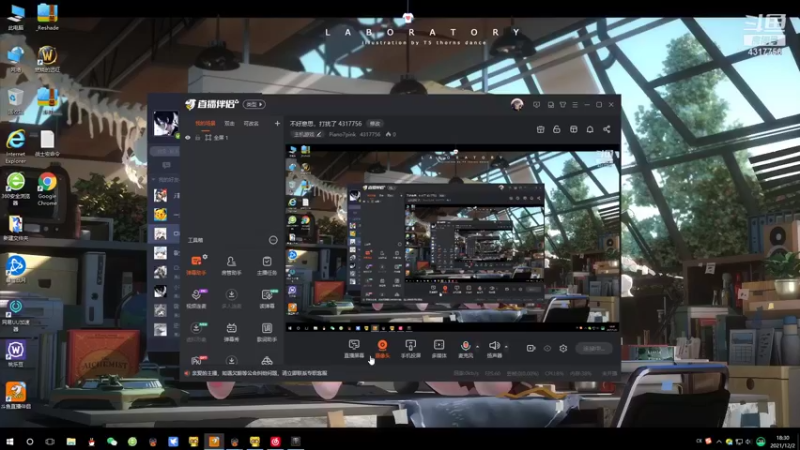Screen dimensions: 800x450
Task: Open the 弹幕秀 tool
Action: point(231,332)
